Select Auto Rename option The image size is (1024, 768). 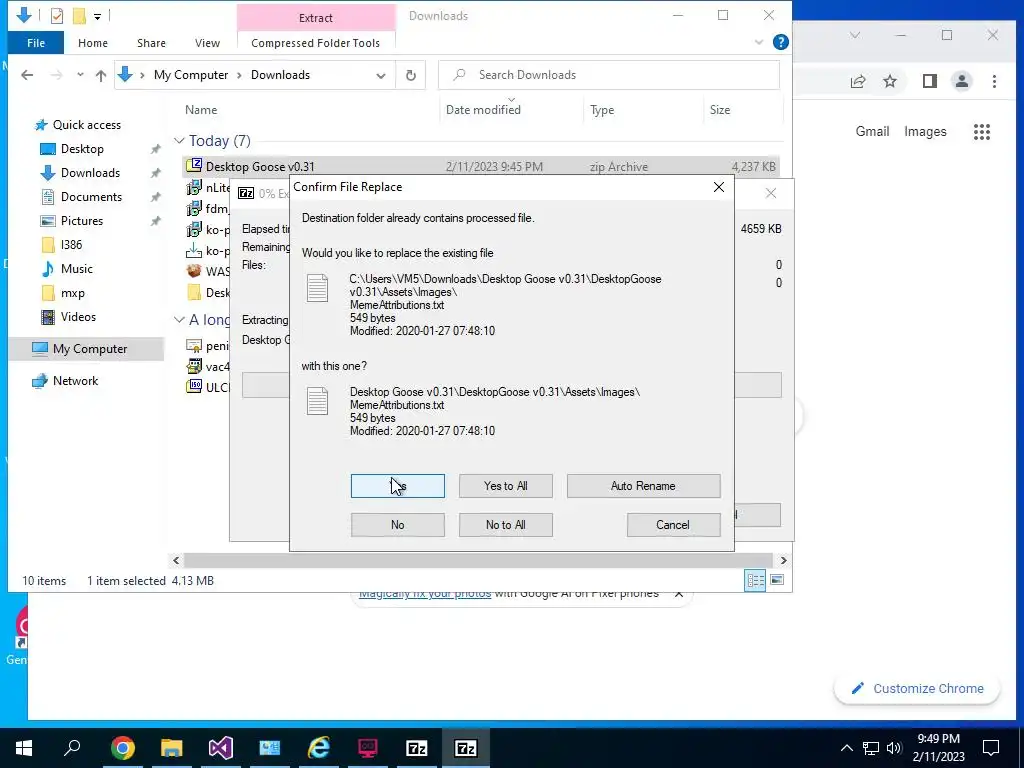643,486
